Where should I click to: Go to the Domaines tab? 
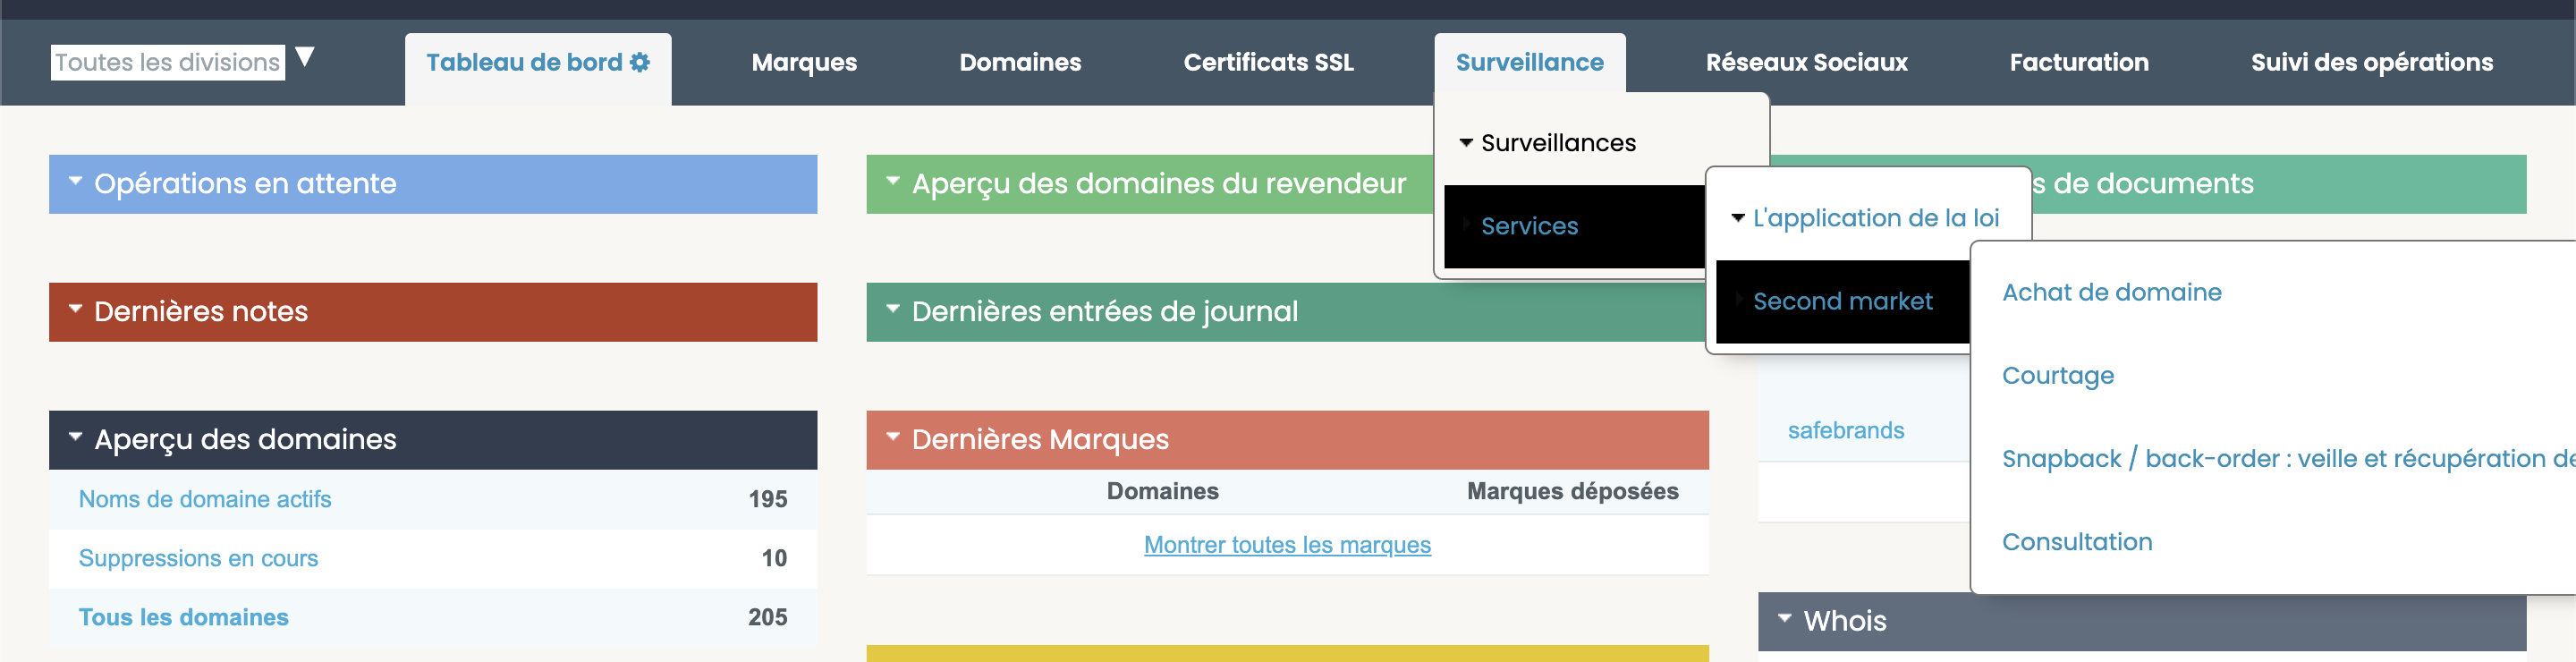1020,62
